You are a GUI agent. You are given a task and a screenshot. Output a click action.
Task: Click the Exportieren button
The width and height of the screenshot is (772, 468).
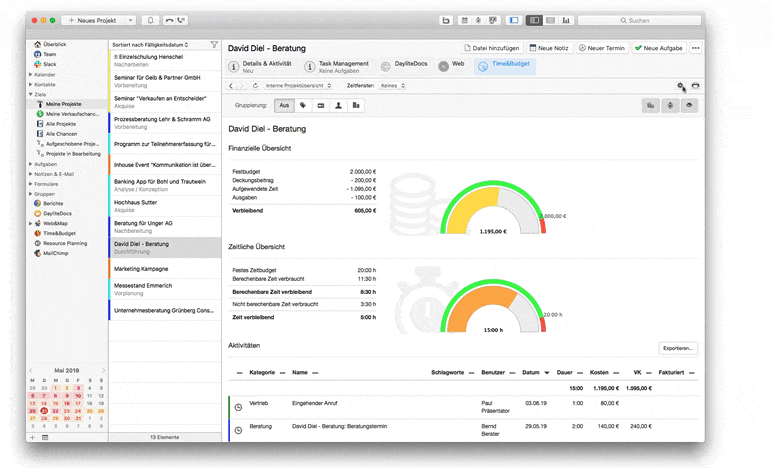[x=678, y=348]
